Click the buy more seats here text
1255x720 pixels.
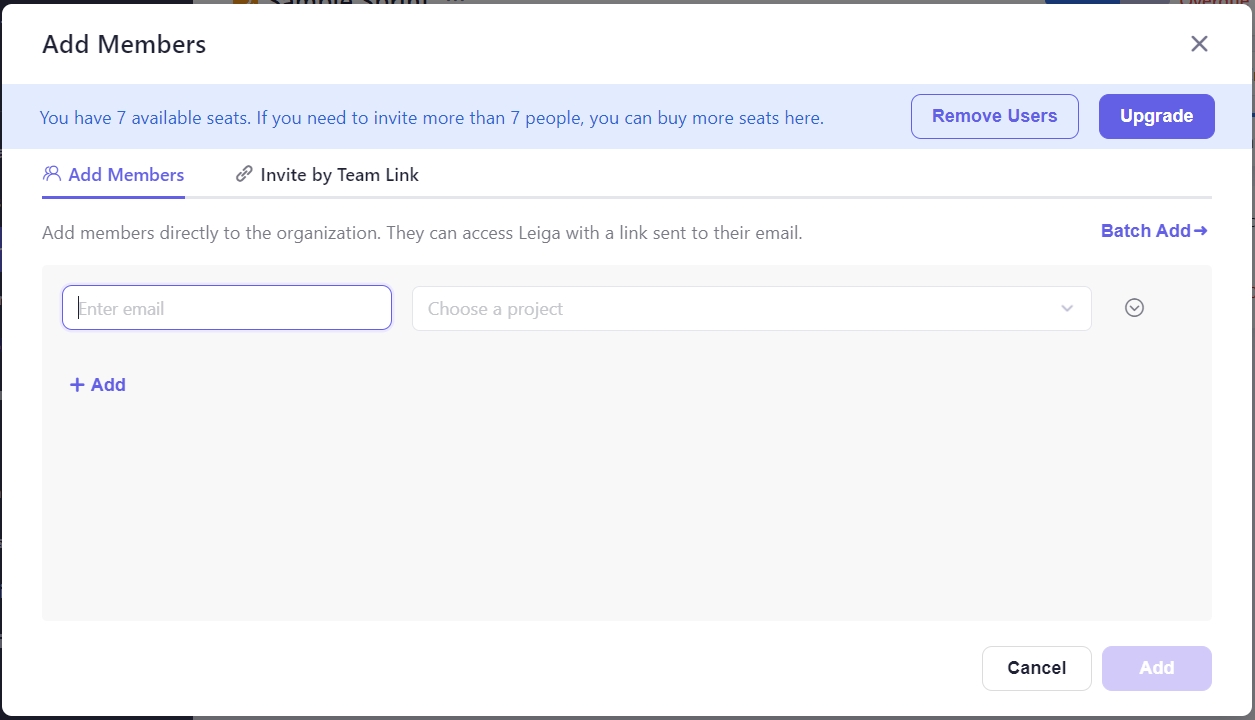755,118
